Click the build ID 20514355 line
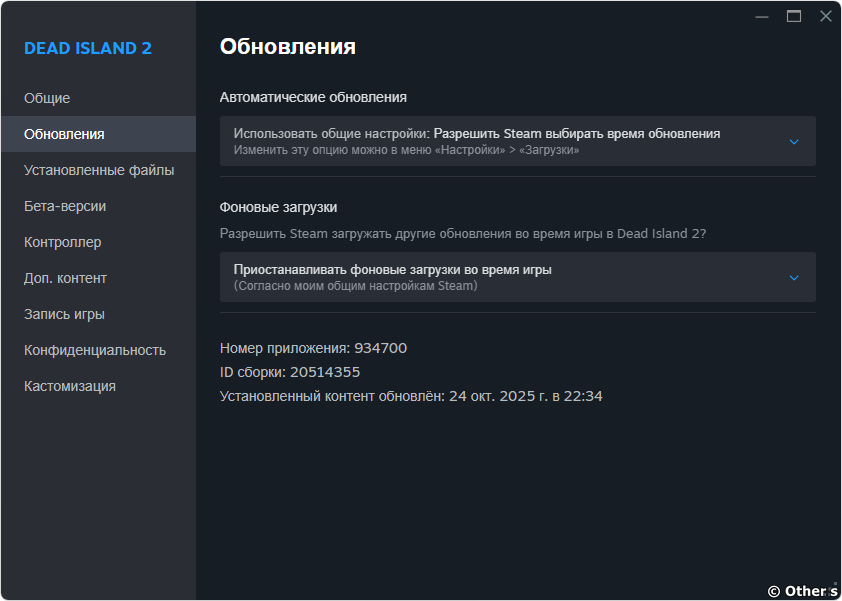This screenshot has width=842, height=601. (x=290, y=372)
